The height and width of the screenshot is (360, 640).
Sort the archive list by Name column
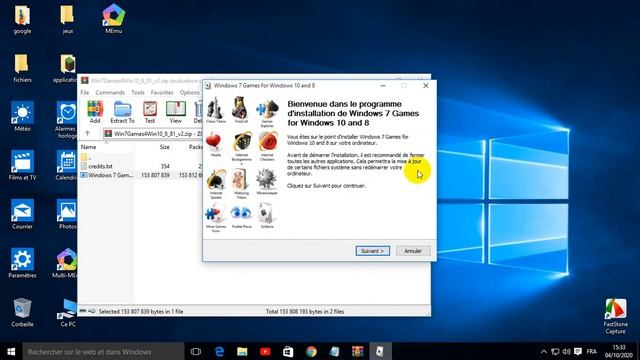pos(88,147)
